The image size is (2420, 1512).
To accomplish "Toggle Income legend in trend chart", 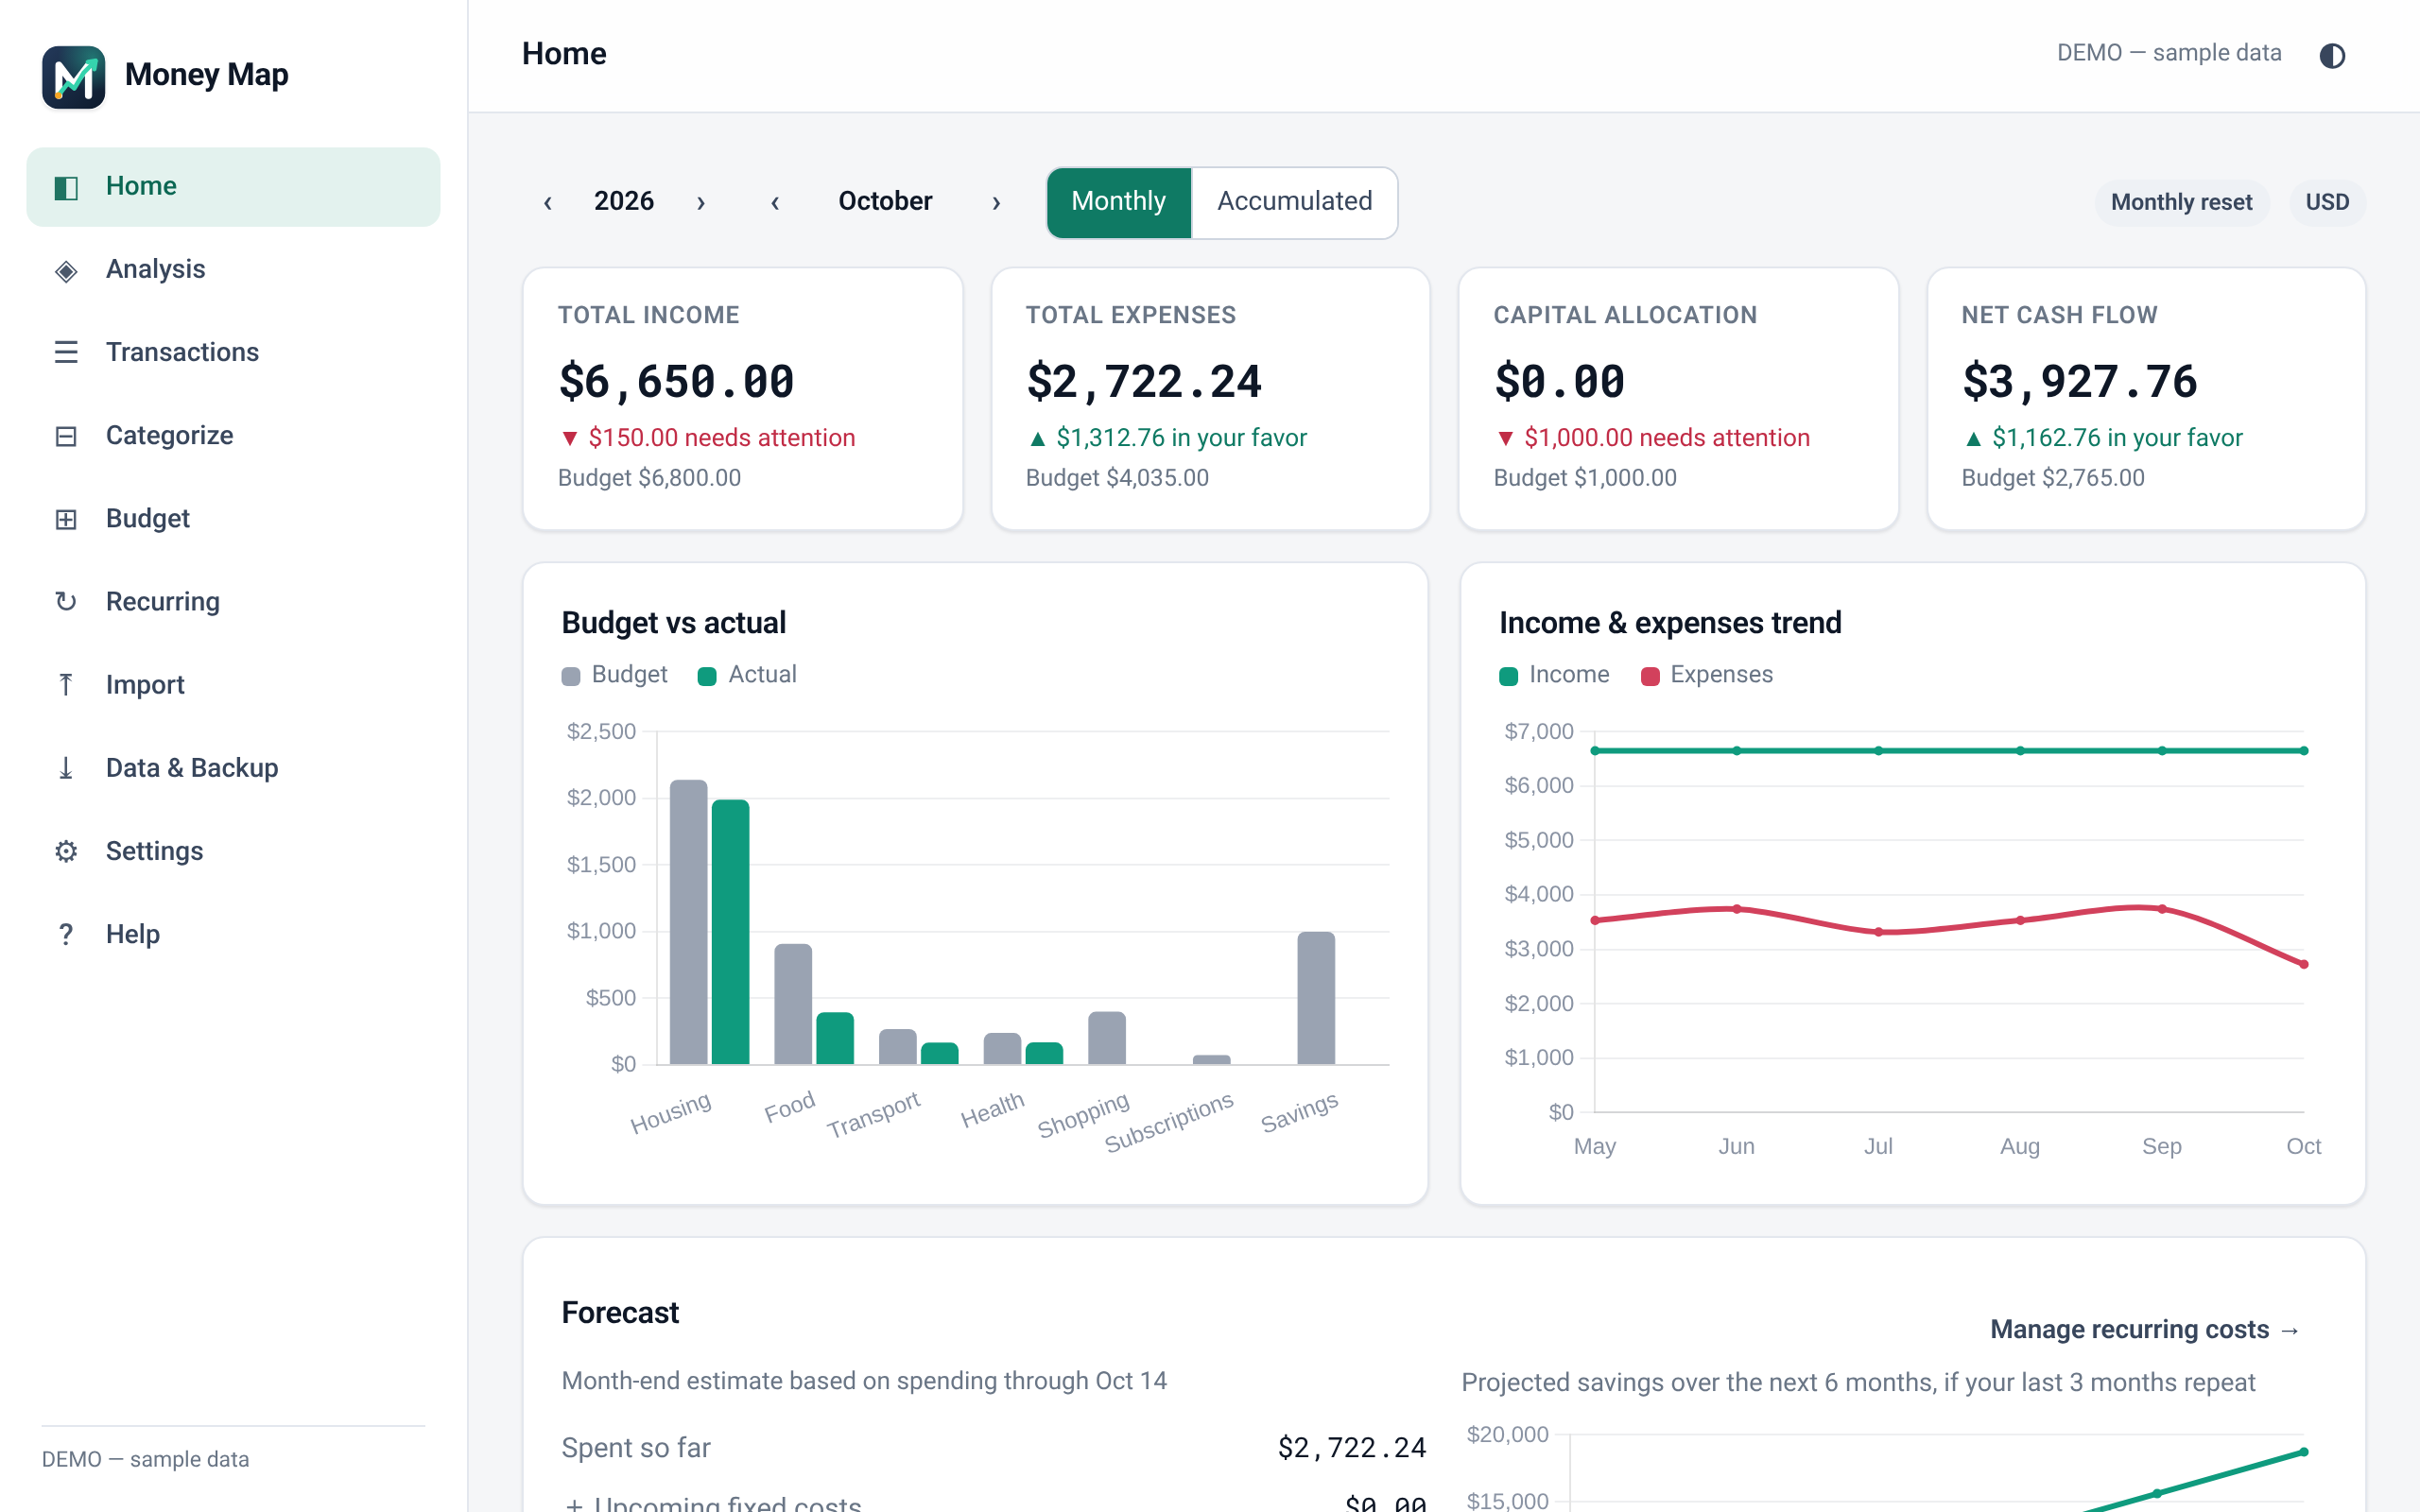I will tap(1554, 675).
